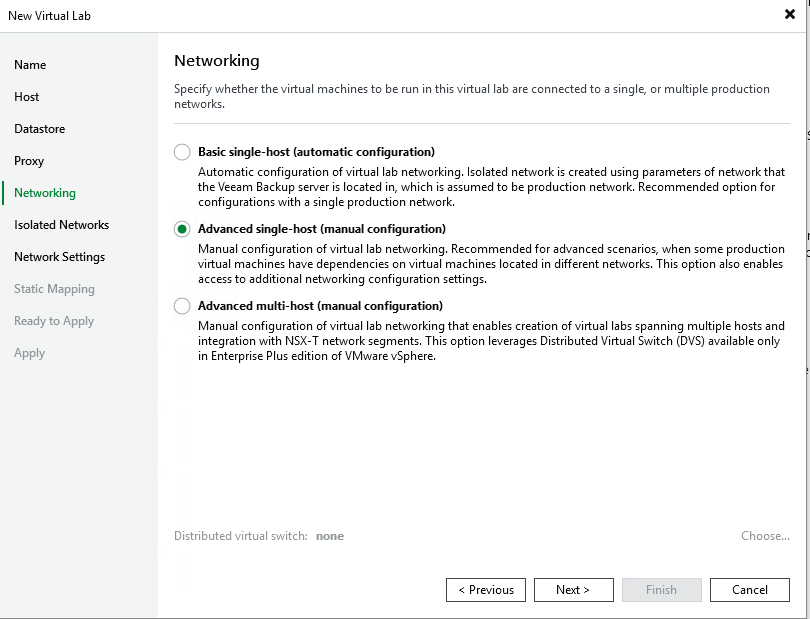Close the New Virtual Lab dialog
The height and width of the screenshot is (619, 810).
(790, 14)
